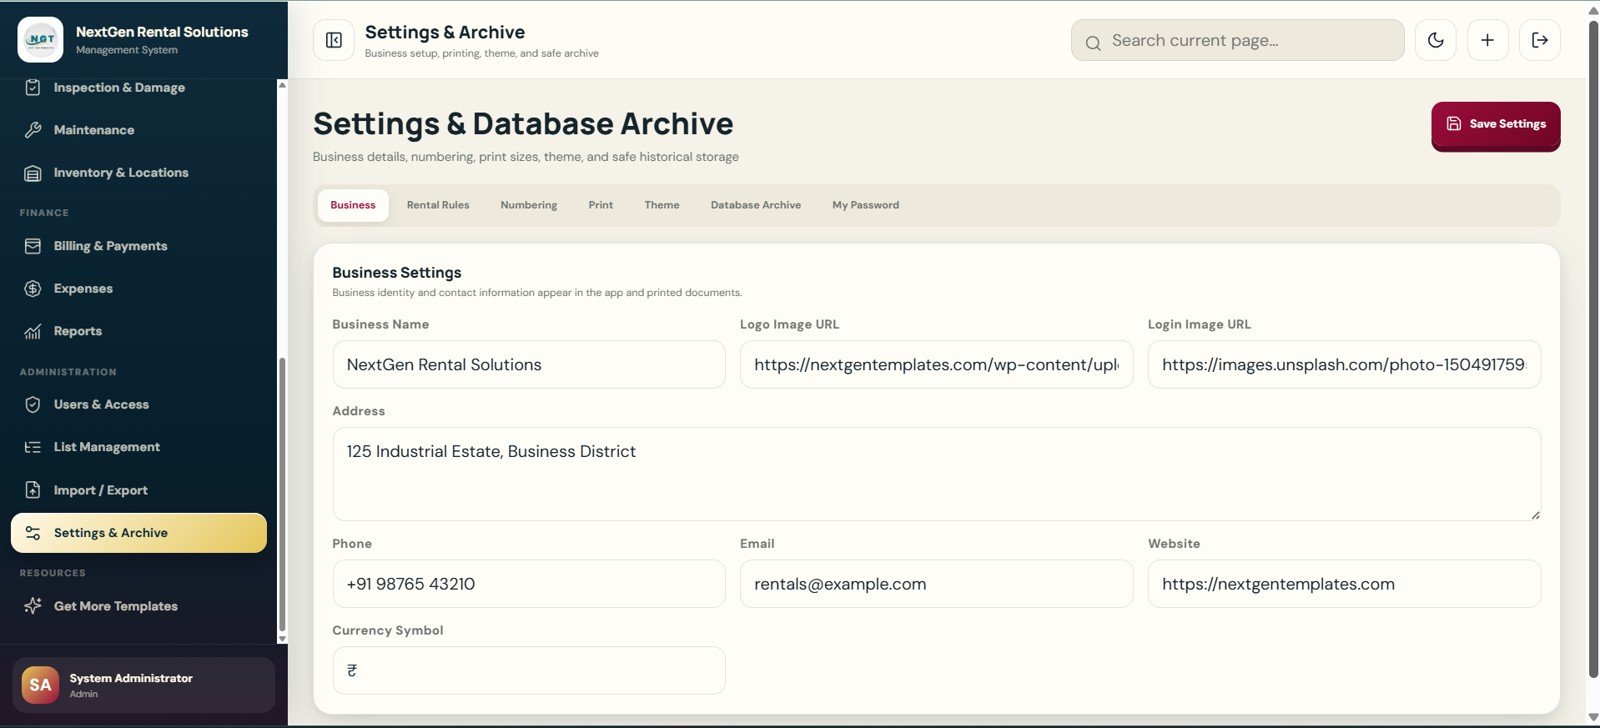
Task: Click the Settings & Database Archive page title
Action: [523, 124]
